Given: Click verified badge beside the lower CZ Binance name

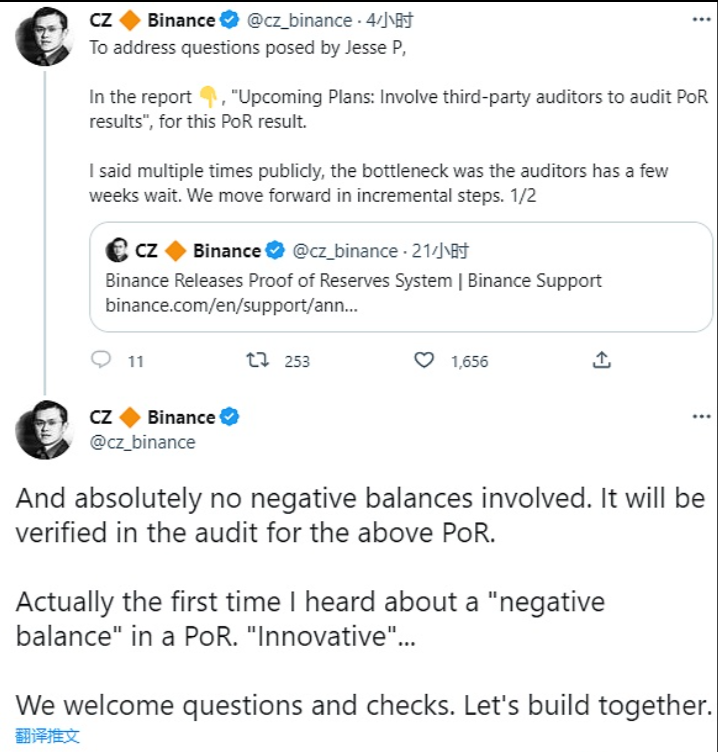Looking at the screenshot, I should 230,417.
